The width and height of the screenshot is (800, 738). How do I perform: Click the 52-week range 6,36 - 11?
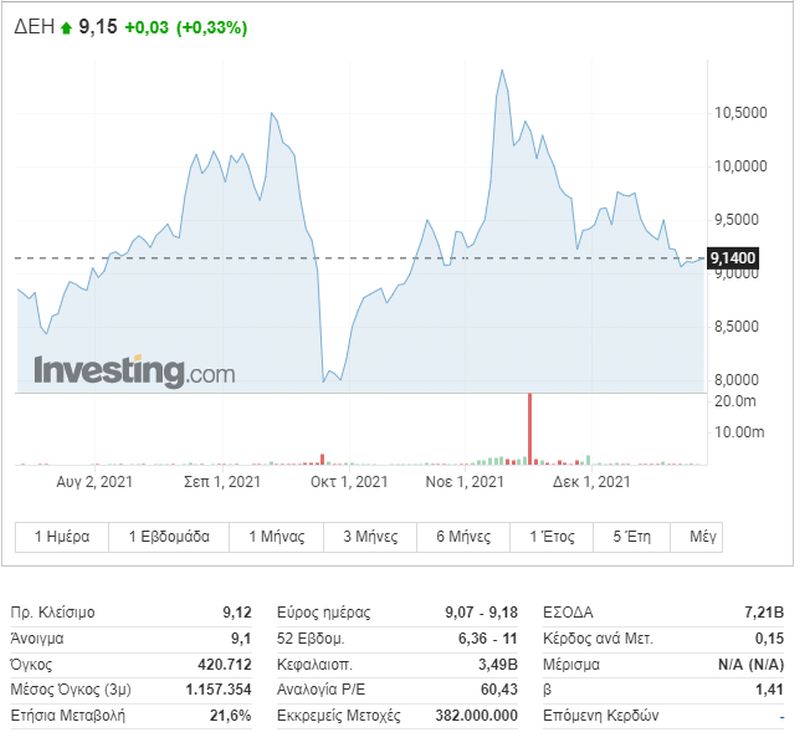coord(488,638)
